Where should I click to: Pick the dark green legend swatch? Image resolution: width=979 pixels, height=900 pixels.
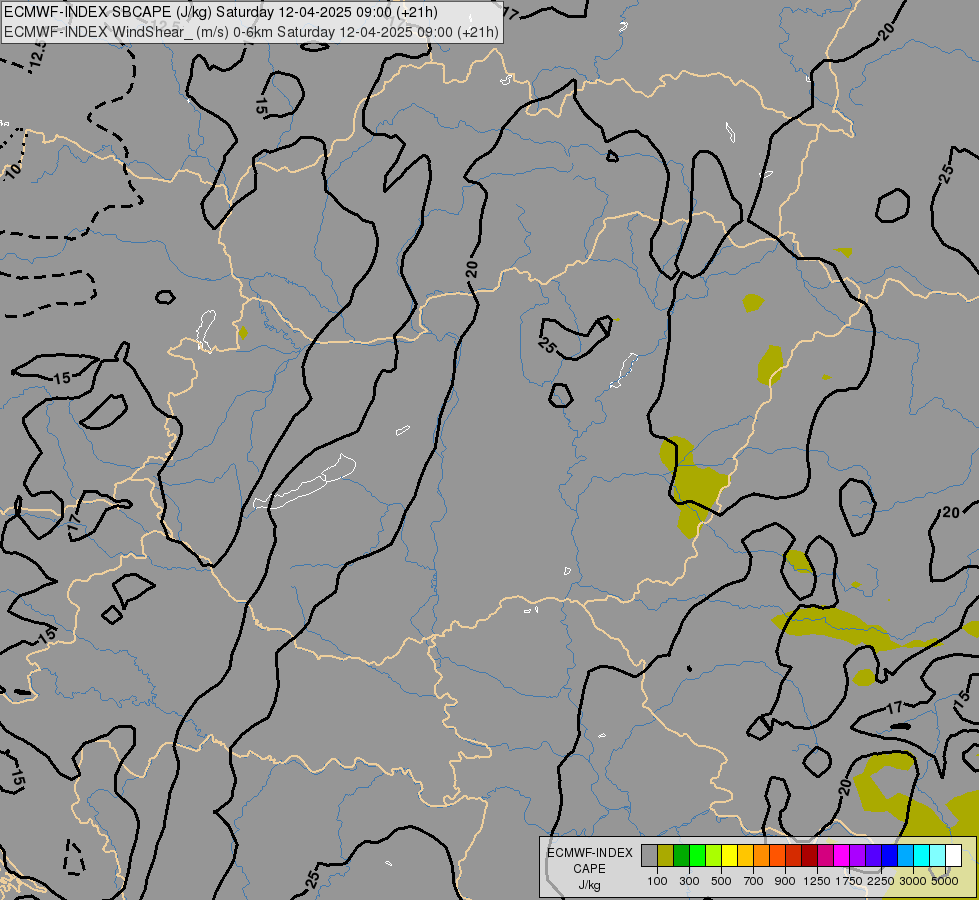(681, 856)
